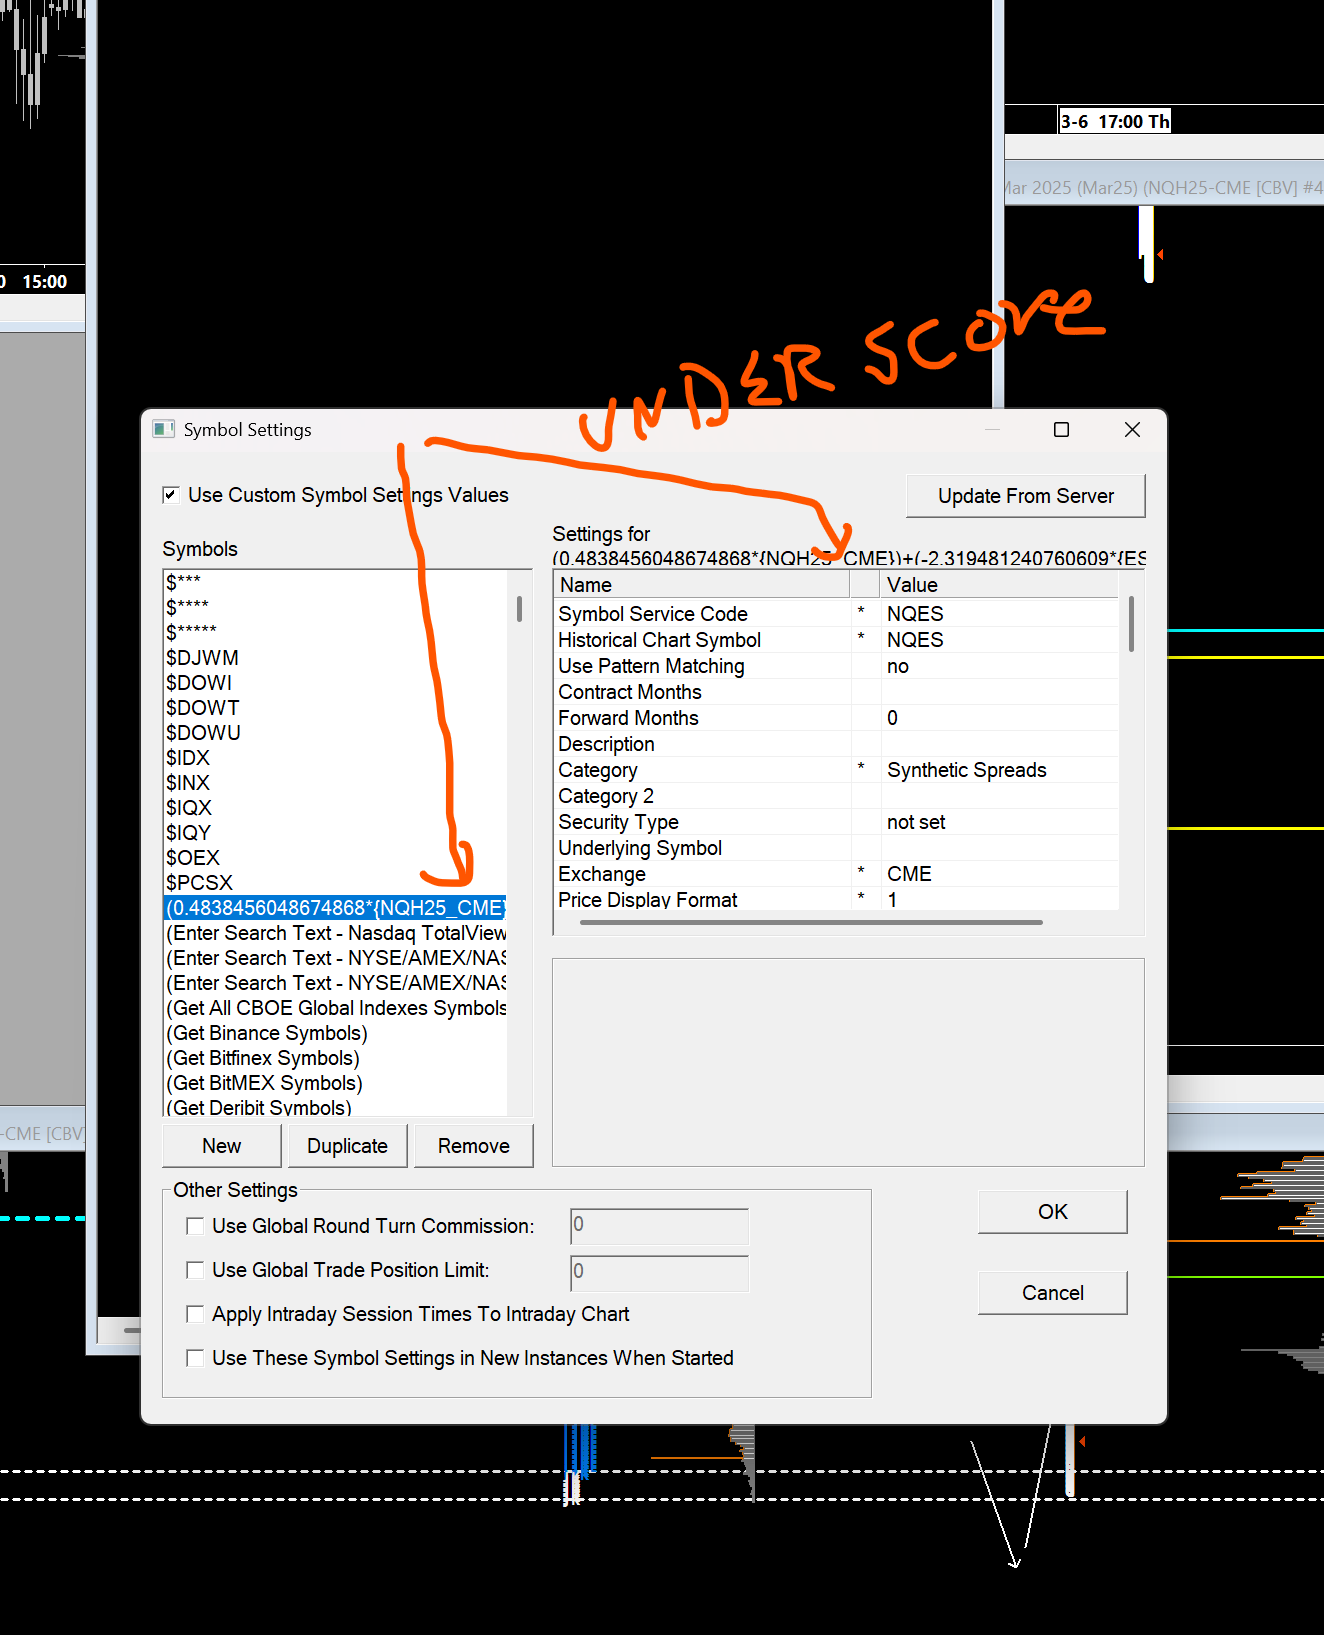Image resolution: width=1324 pixels, height=1635 pixels.
Task: Select $PCSX in the Symbols list
Action: pos(335,883)
